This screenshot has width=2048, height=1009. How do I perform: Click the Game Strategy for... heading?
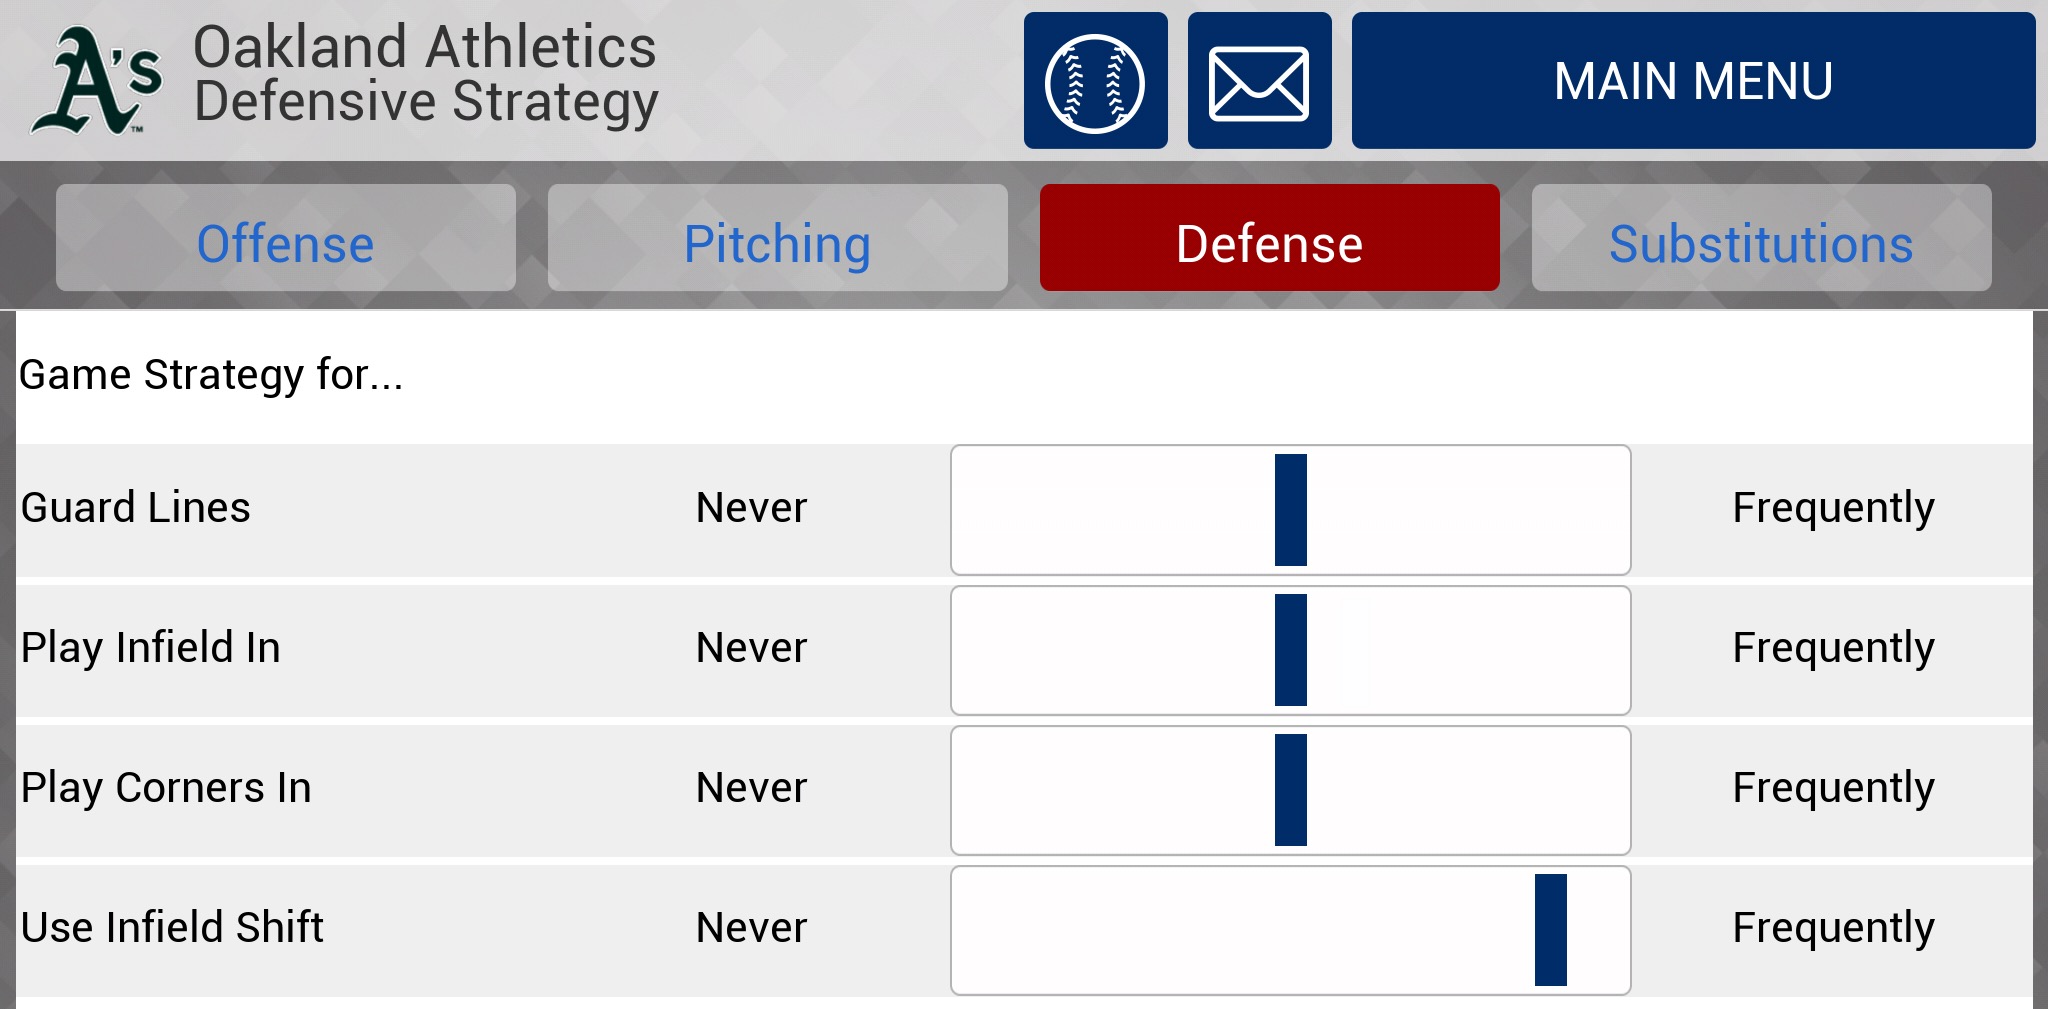click(x=211, y=375)
